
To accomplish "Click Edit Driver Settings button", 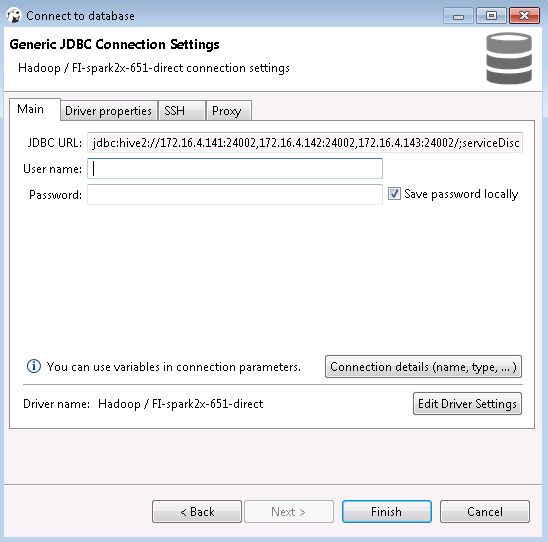I will point(467,404).
